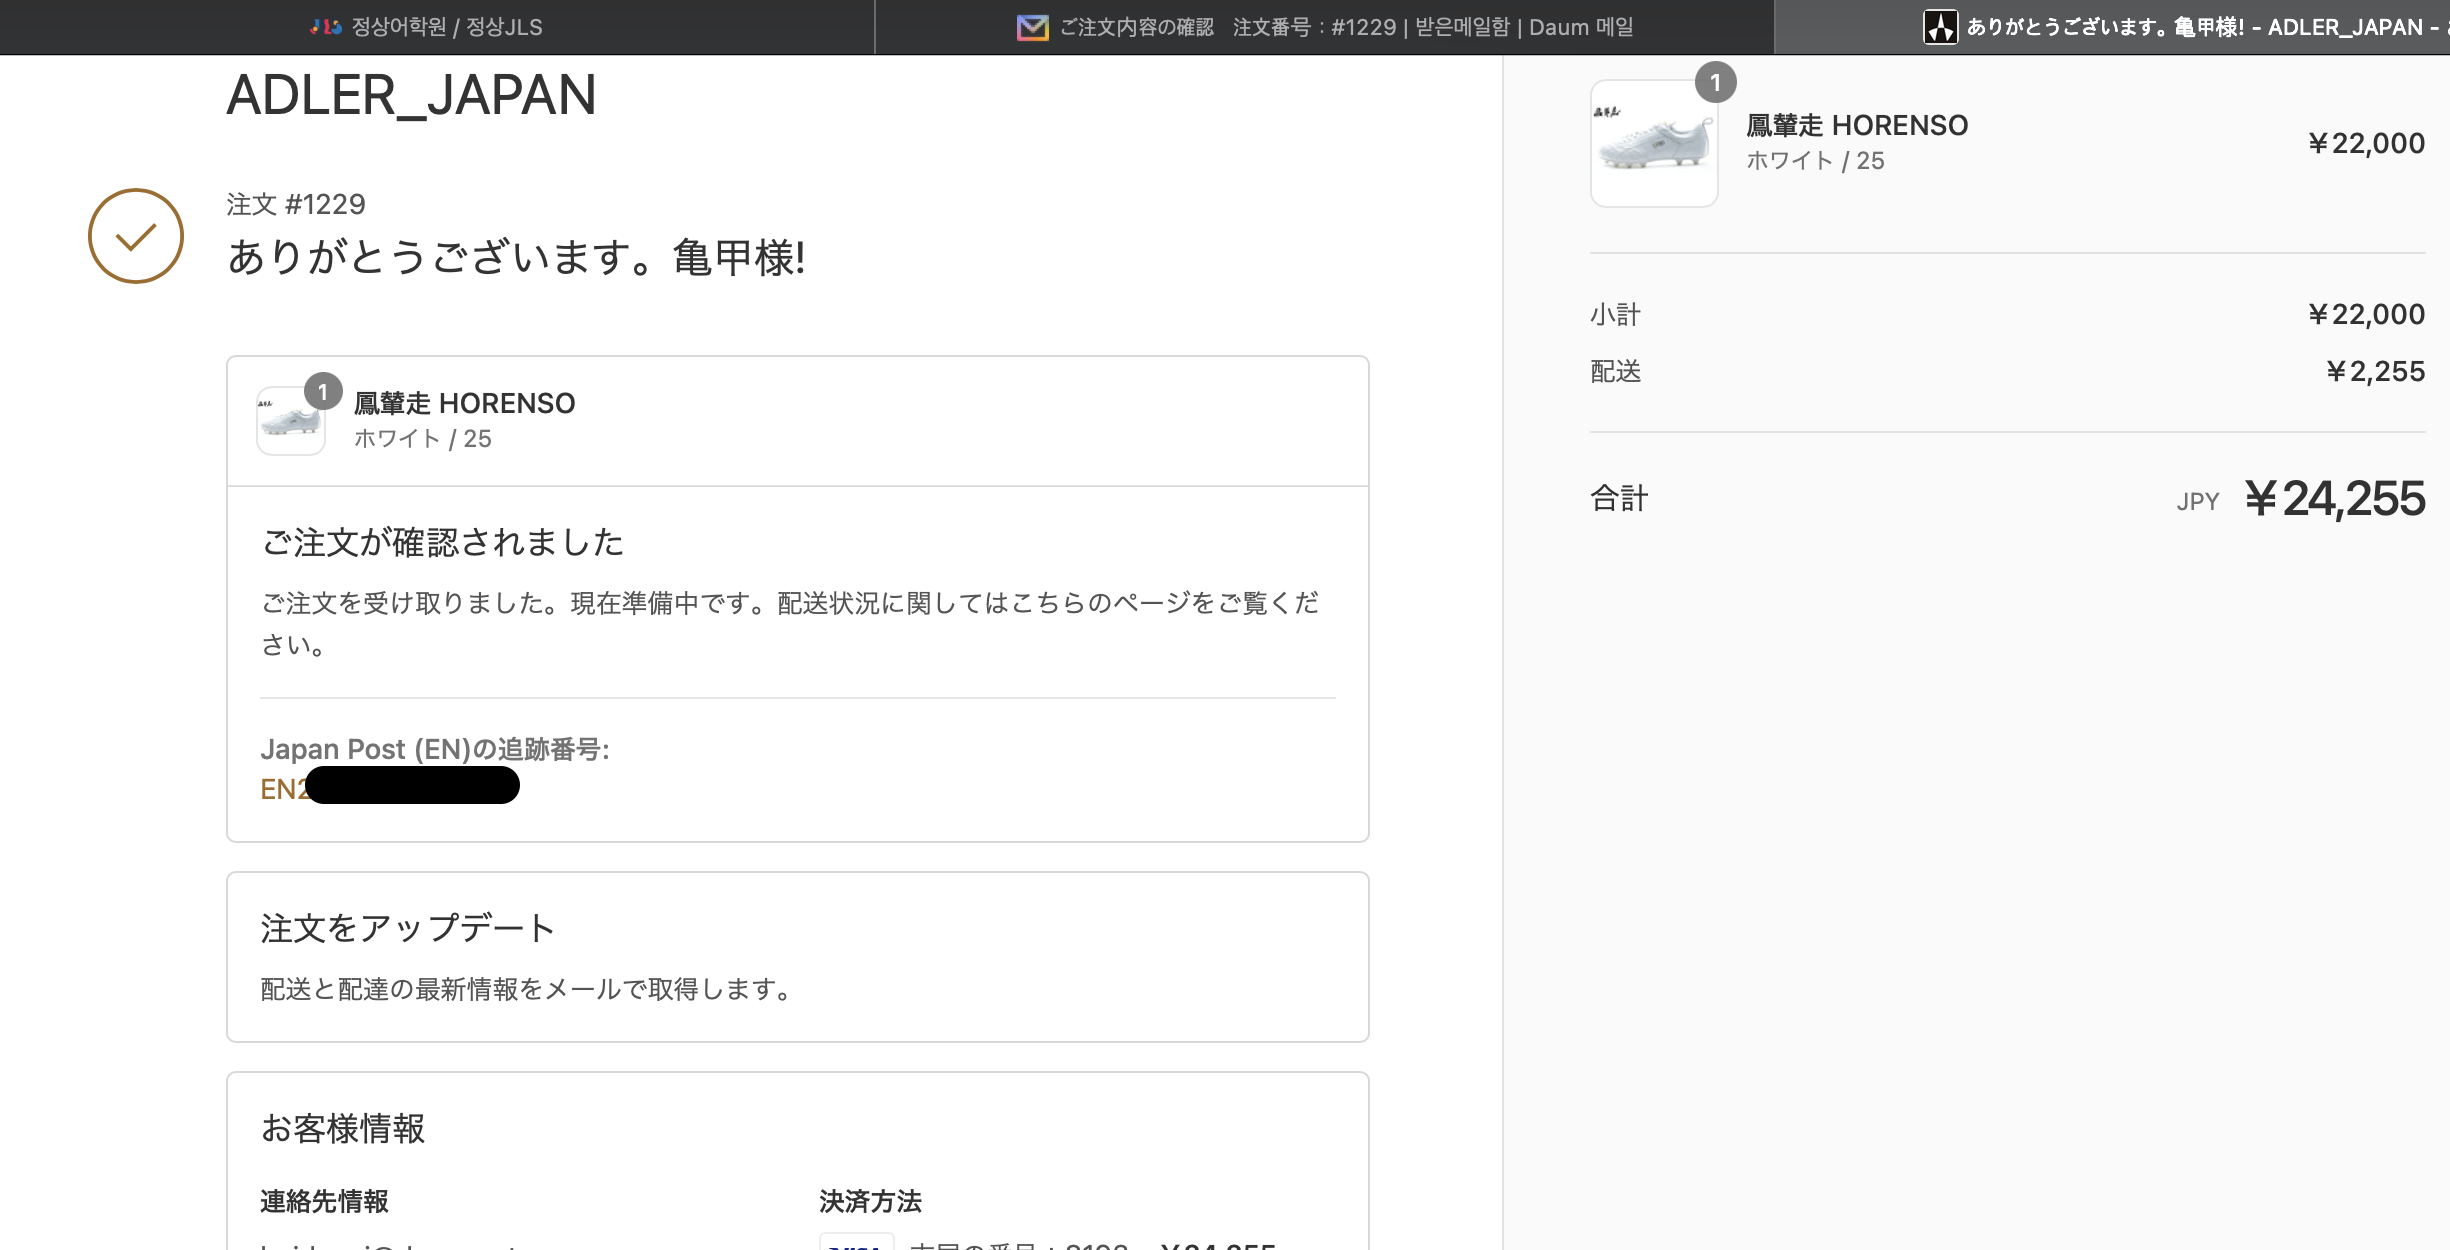Click the order confirmed checkmark circle icon
This screenshot has height=1250, width=2450.
[136, 236]
